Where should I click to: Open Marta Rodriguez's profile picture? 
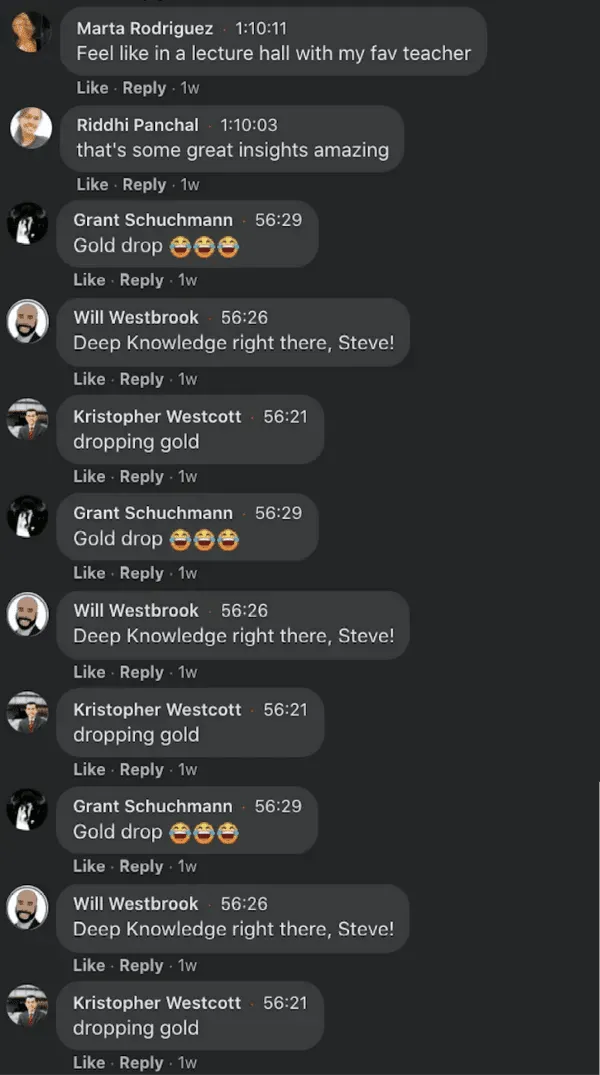coord(31,32)
